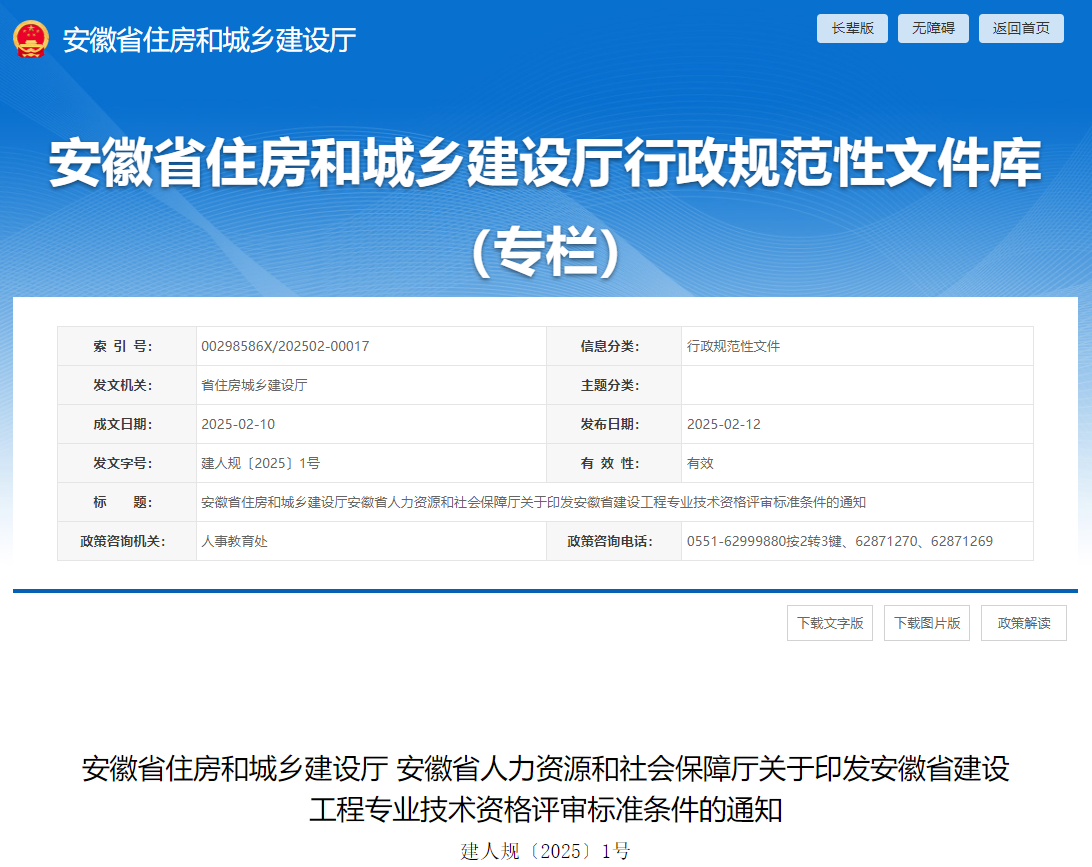1092x867 pixels.
Task: Click the banner 行政规范性文件库 (专栏) heading
Action: coord(546,200)
